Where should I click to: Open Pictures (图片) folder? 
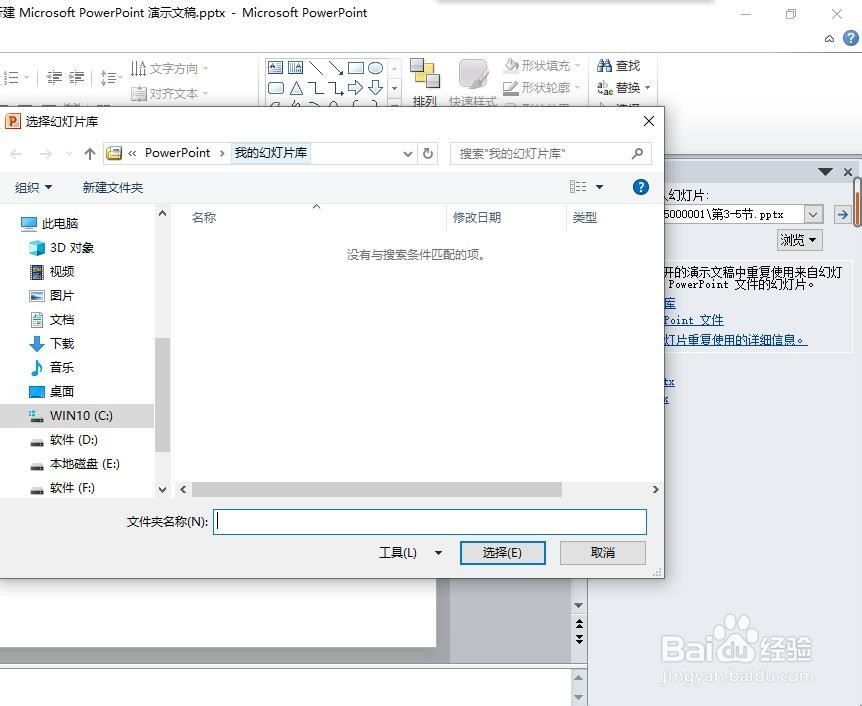click(52, 296)
